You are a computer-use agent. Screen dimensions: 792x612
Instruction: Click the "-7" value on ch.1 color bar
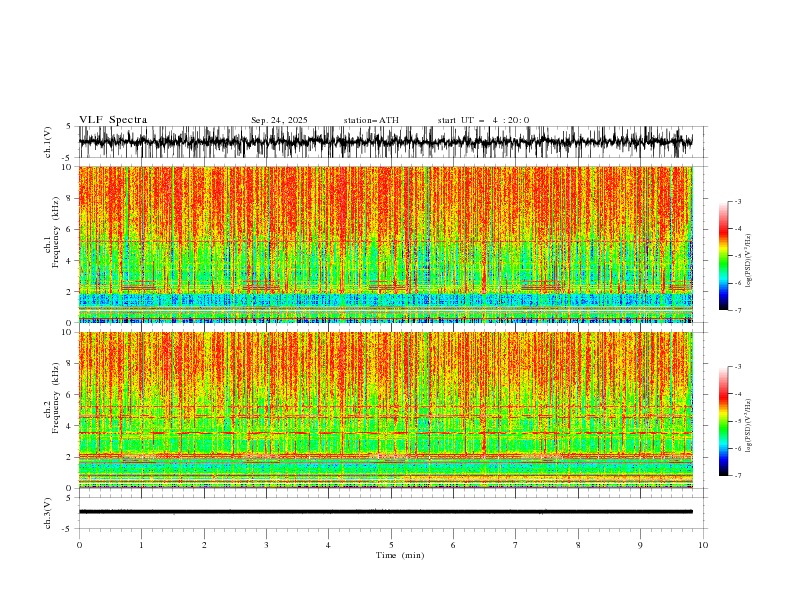(x=737, y=310)
